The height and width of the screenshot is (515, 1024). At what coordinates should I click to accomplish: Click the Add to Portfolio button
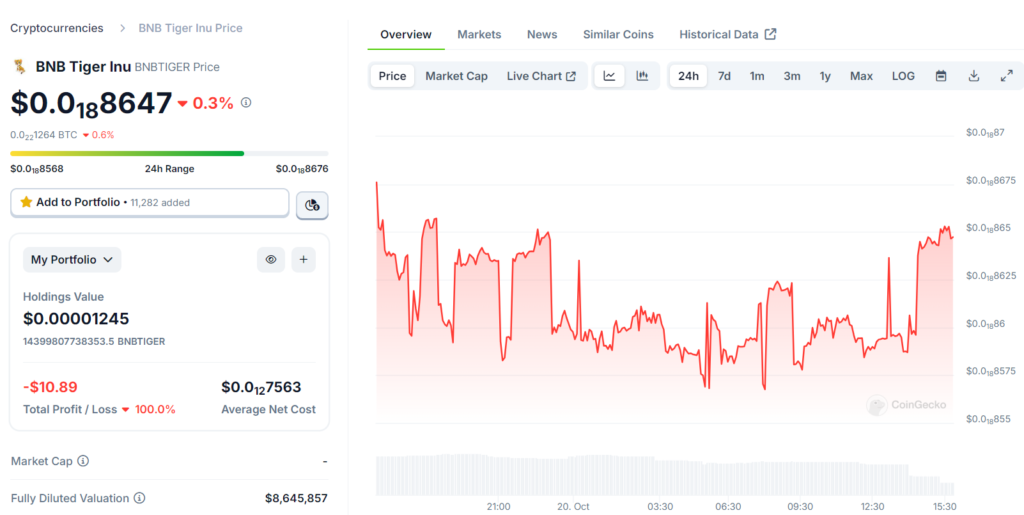[150, 203]
